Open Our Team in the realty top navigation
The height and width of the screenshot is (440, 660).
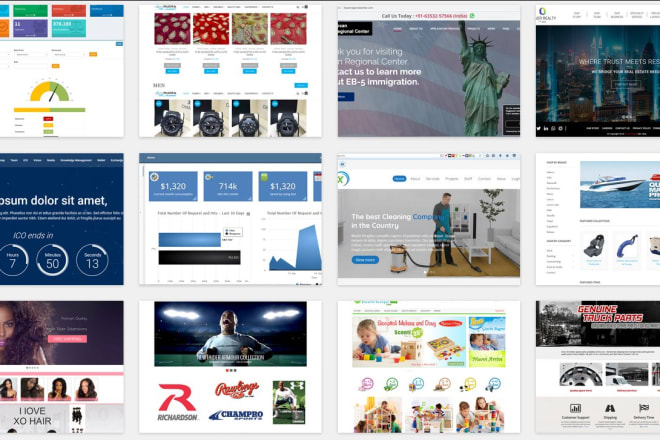597,15
